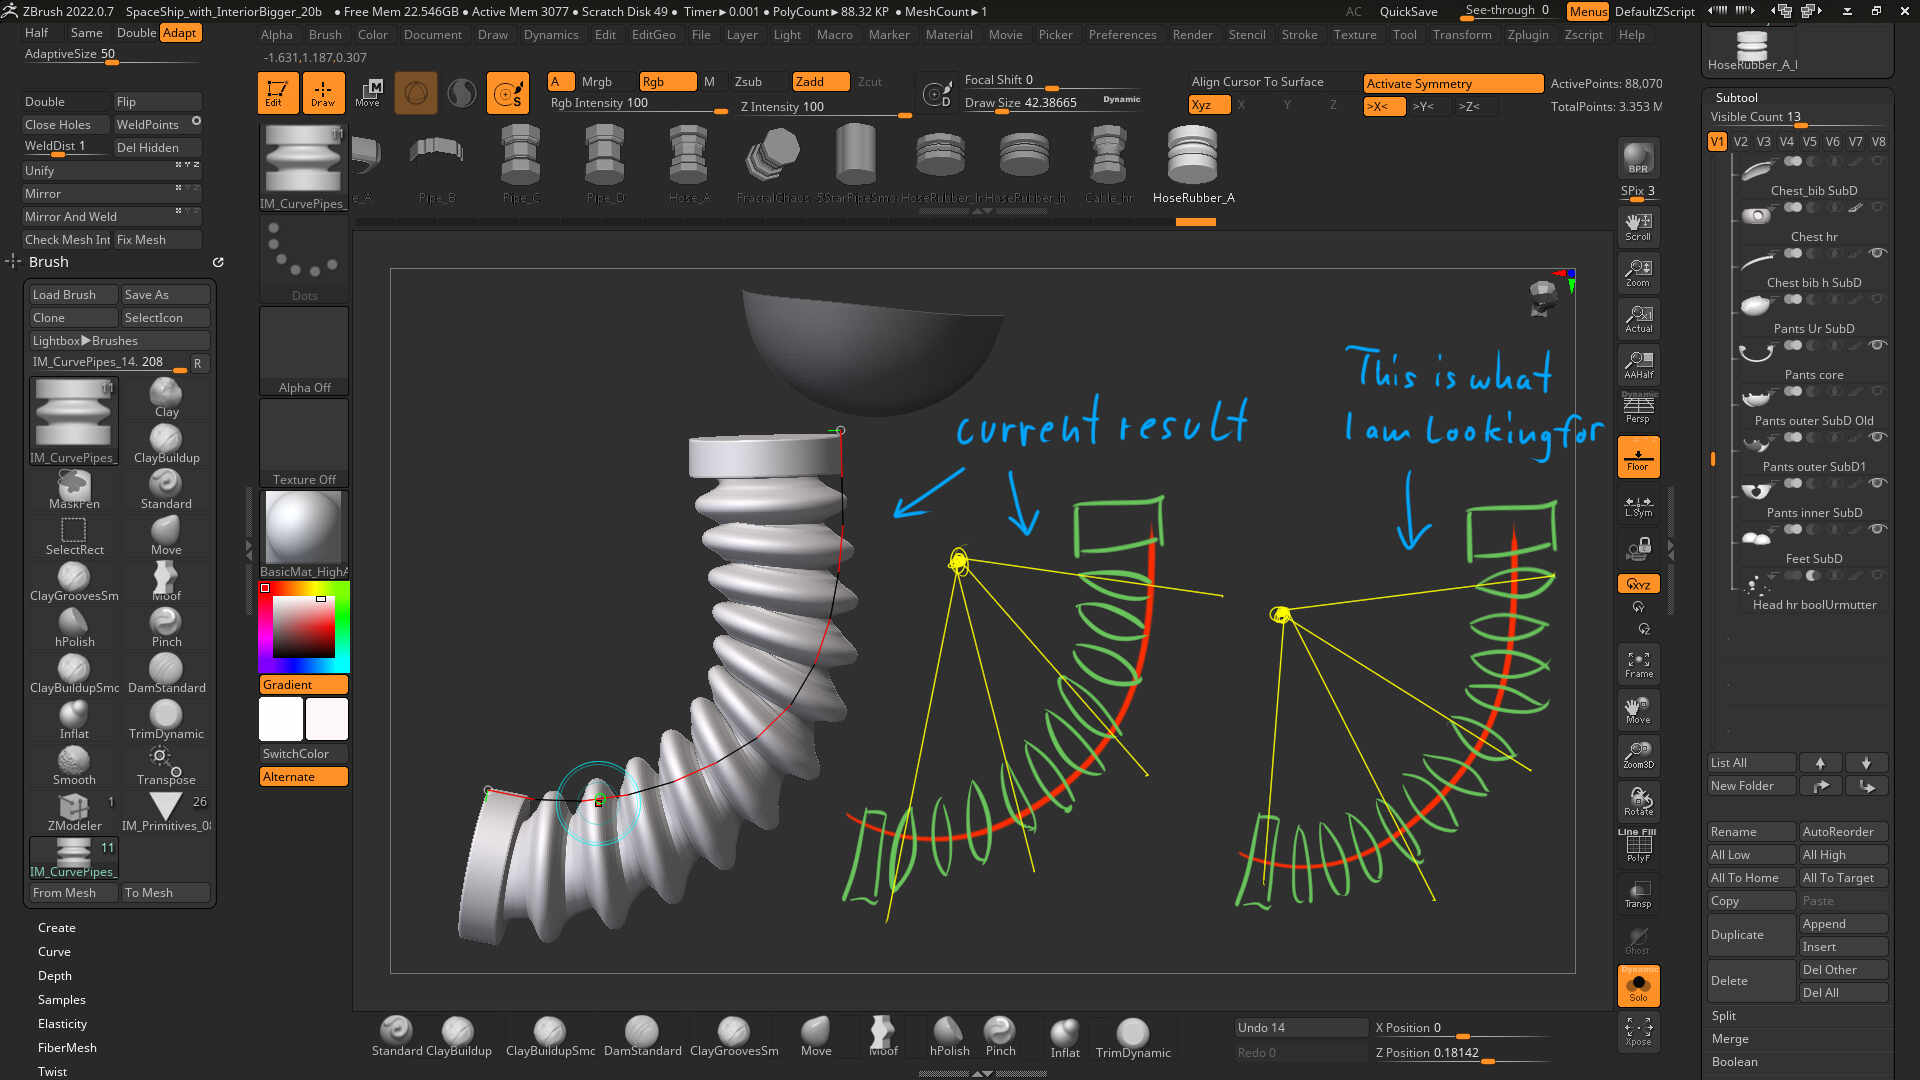Enable the Solo mode icon
The height and width of the screenshot is (1080, 1920).
coord(1638,986)
